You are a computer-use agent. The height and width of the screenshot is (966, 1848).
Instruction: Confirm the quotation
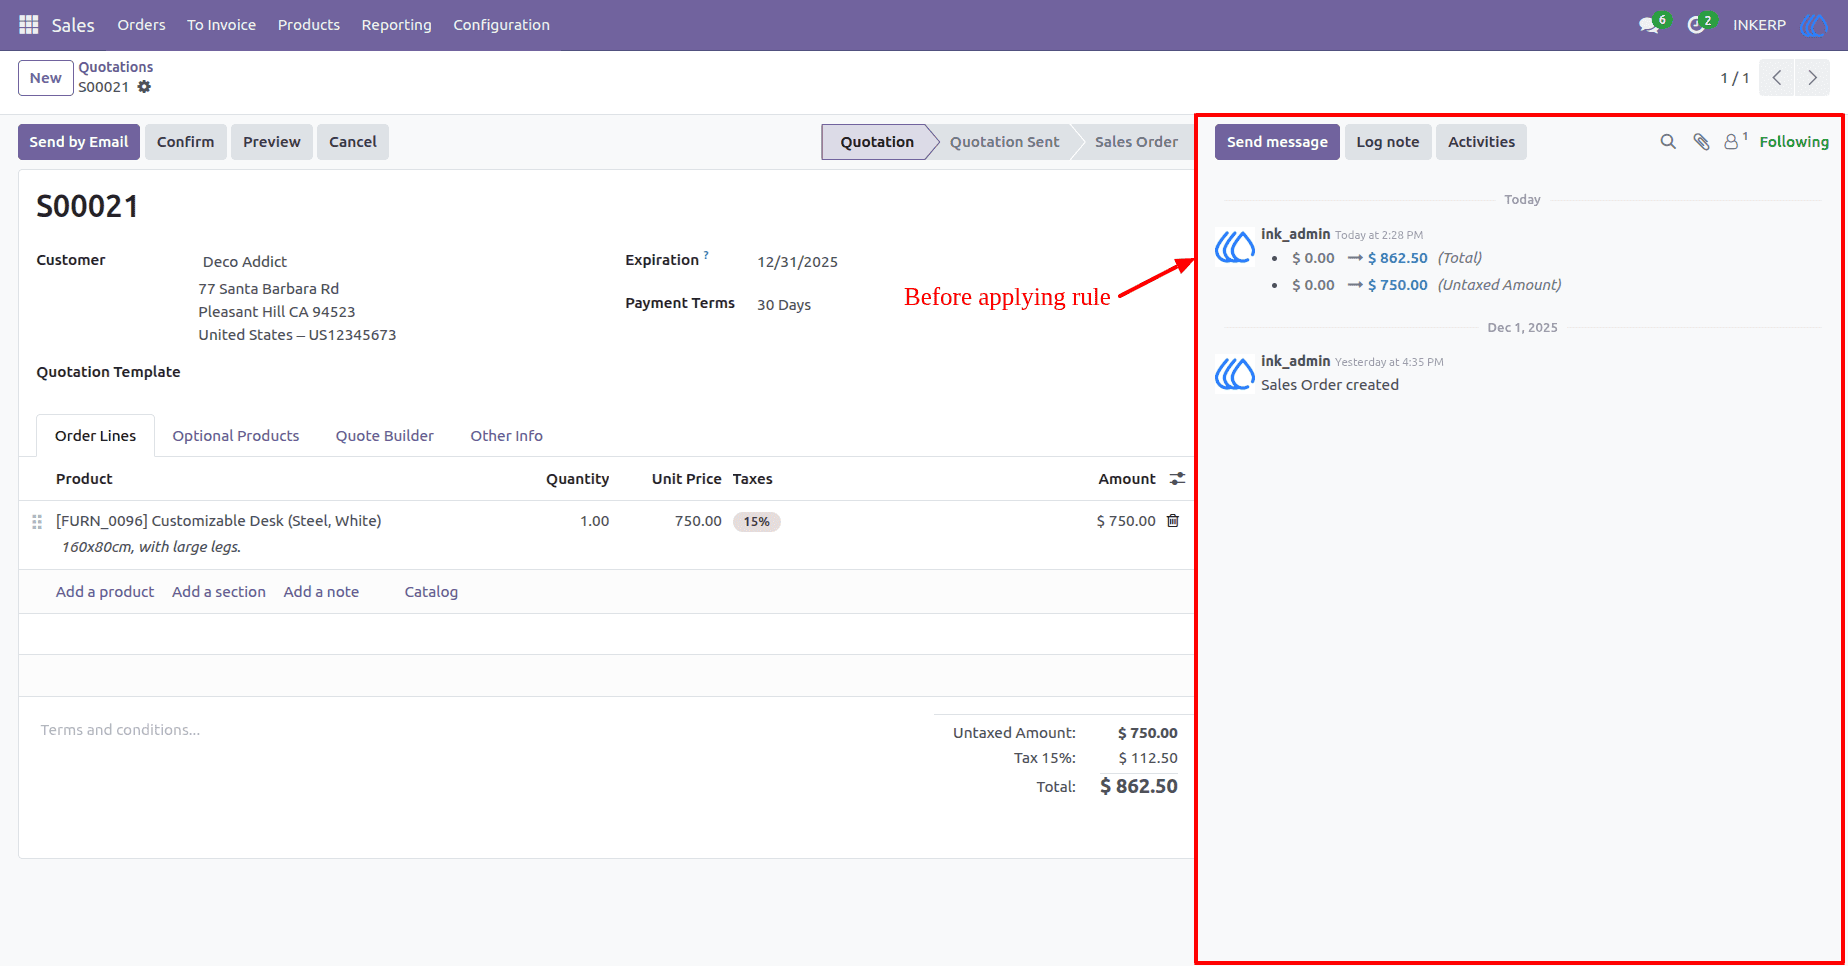pyautogui.click(x=185, y=142)
